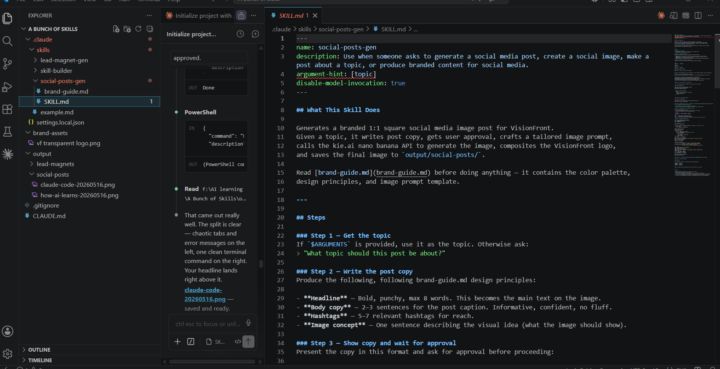
Task: Send the chat message with arrow button
Action: click(x=248, y=341)
